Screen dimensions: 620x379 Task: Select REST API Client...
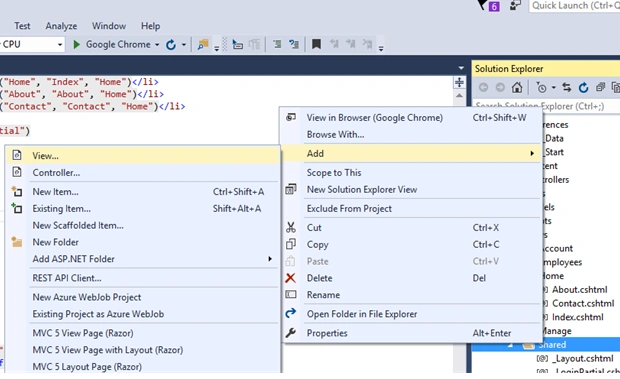(x=143, y=278)
